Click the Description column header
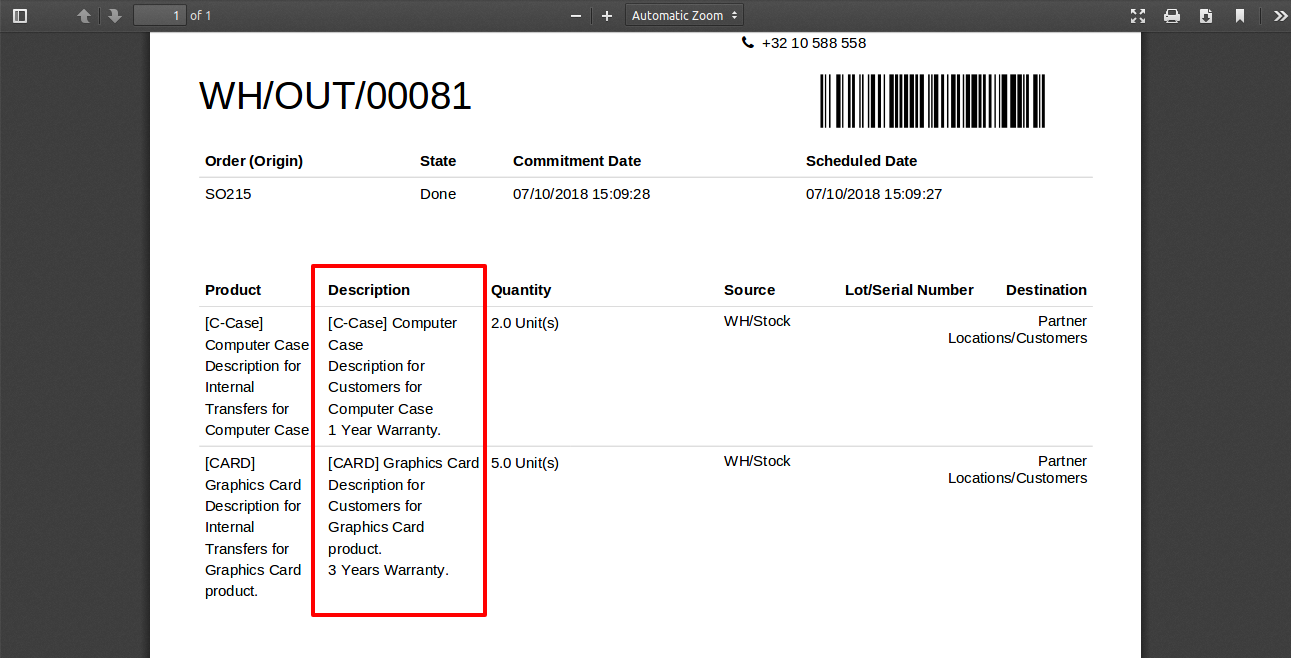This screenshot has width=1291, height=658. [369, 290]
